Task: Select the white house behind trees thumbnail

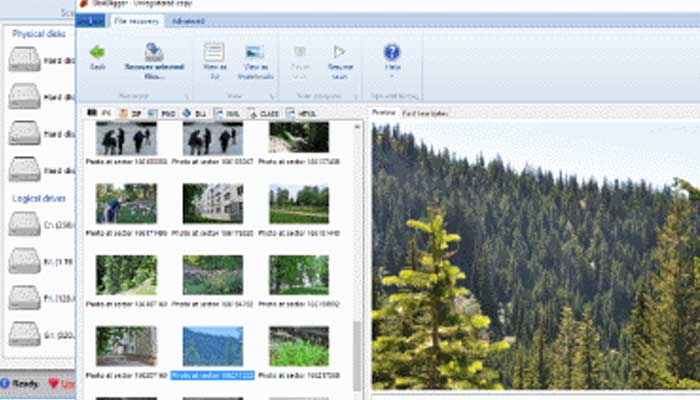Action: click(x=299, y=275)
